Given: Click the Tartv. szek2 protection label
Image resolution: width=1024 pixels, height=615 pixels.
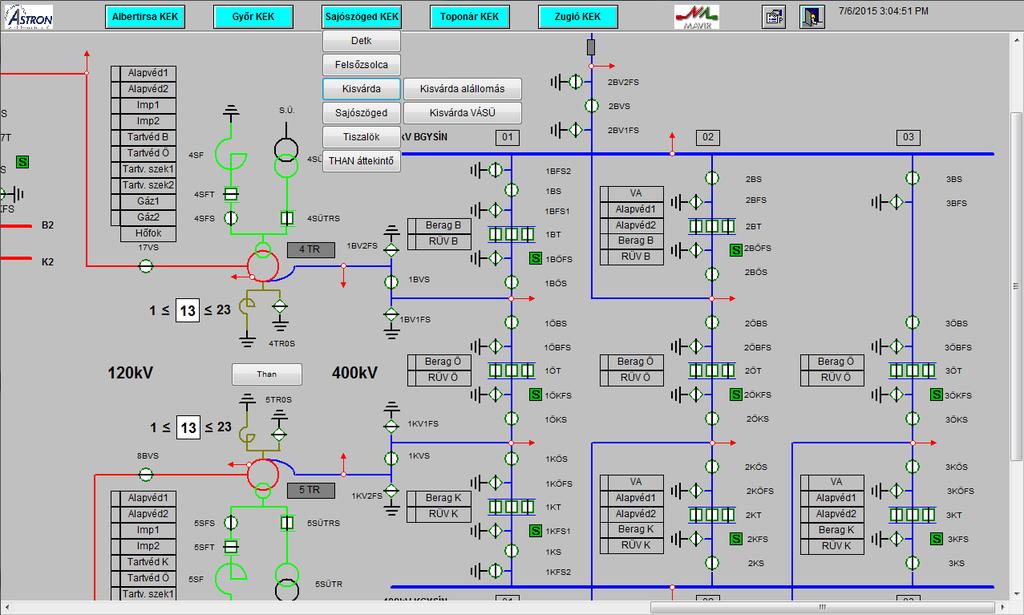Looking at the screenshot, I should click(x=148, y=185).
